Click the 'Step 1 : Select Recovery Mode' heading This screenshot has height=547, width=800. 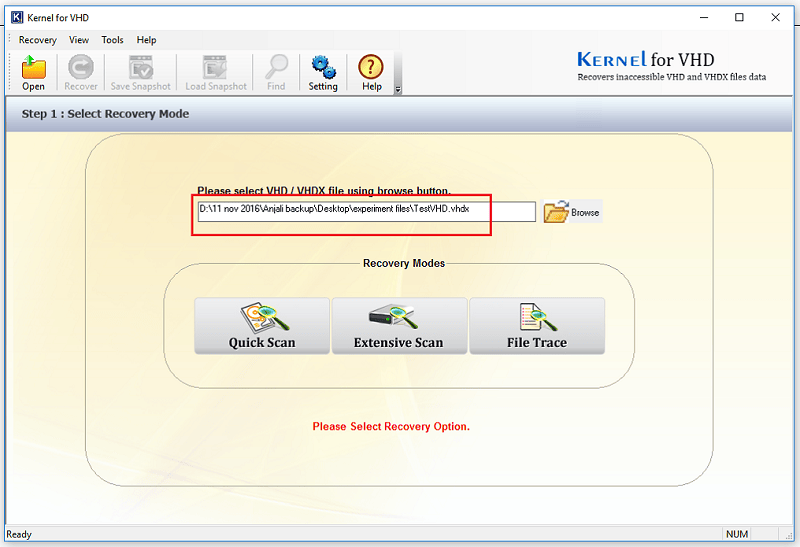pyautogui.click(x=105, y=114)
